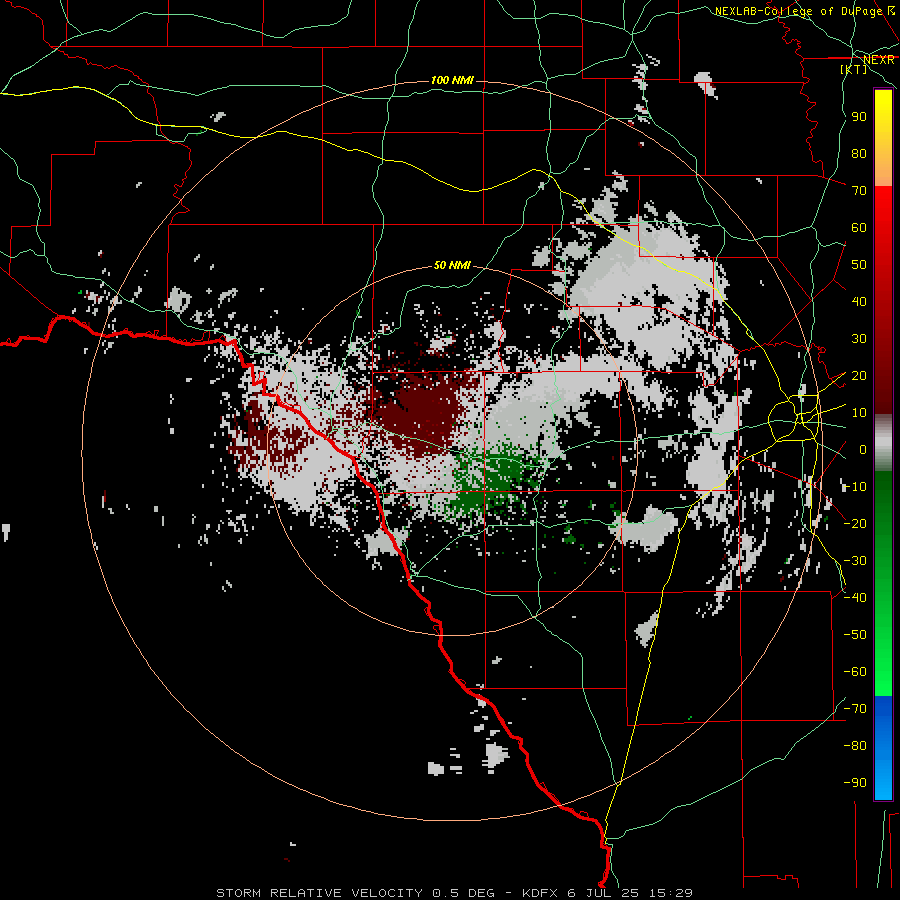Click the "100 NMI" range ring label
Screen dimensions: 900x900
point(452,80)
